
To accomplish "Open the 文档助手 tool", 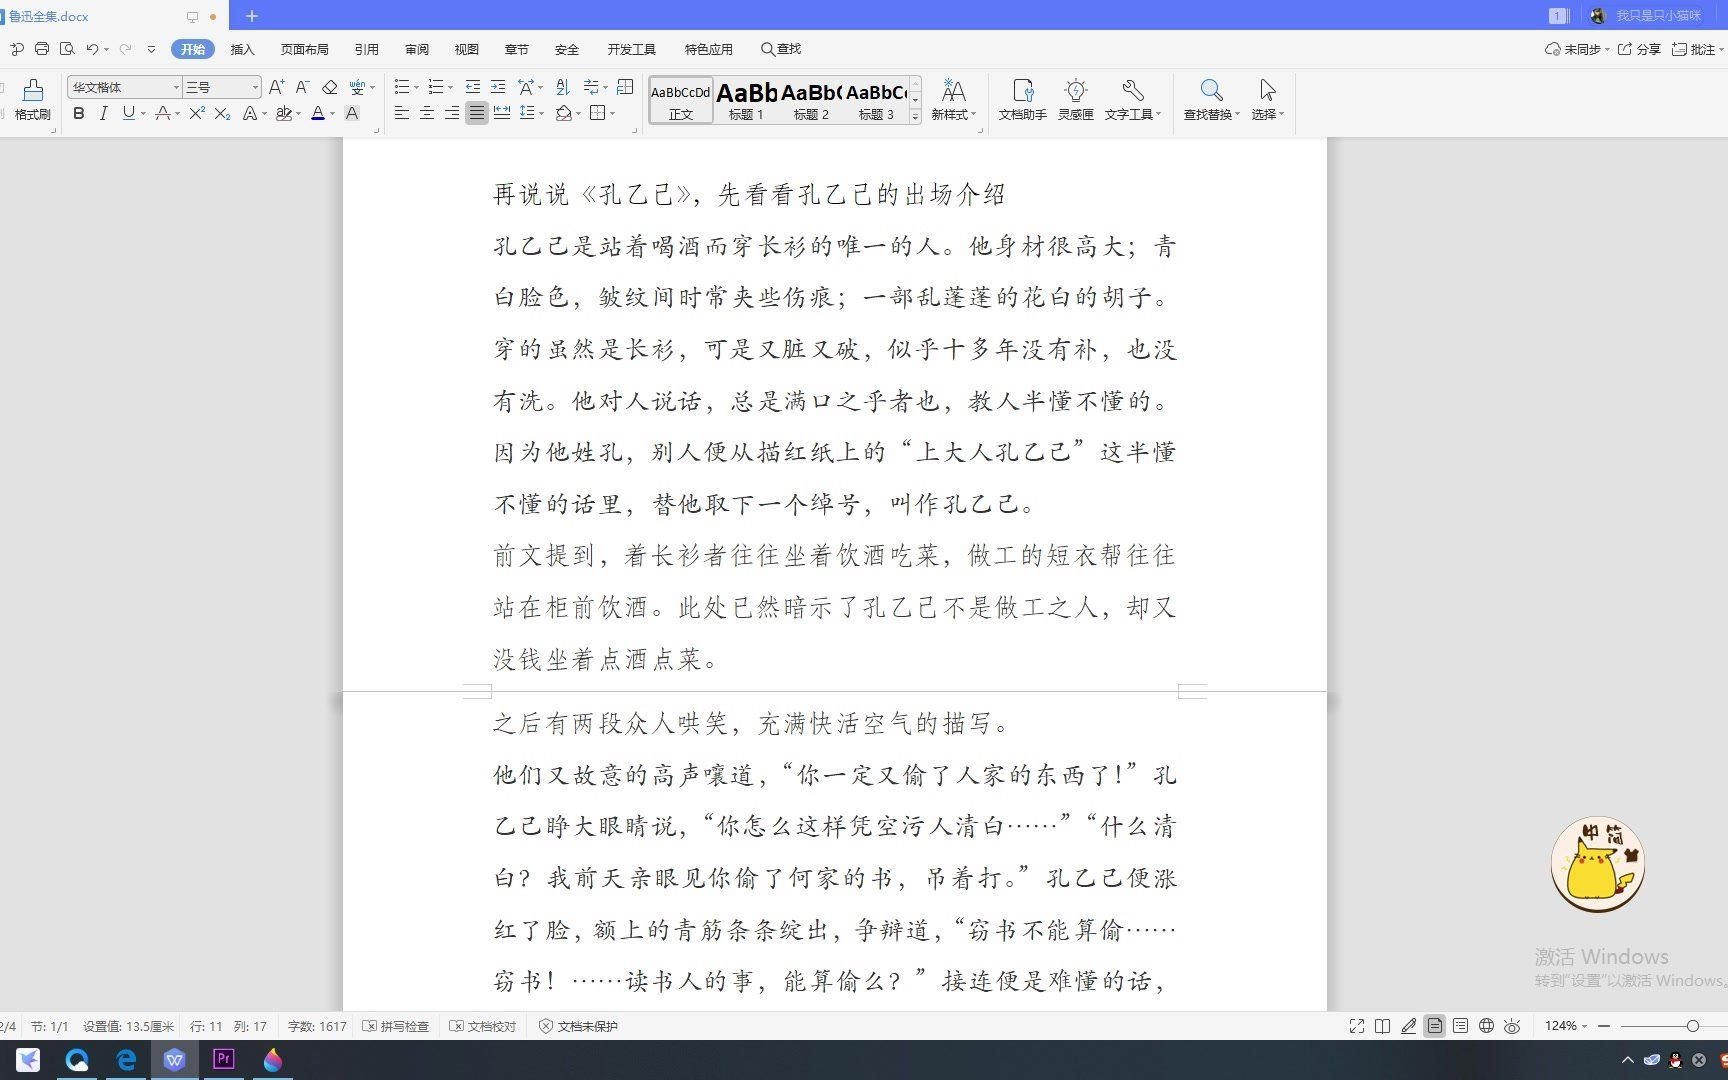I will (1022, 99).
